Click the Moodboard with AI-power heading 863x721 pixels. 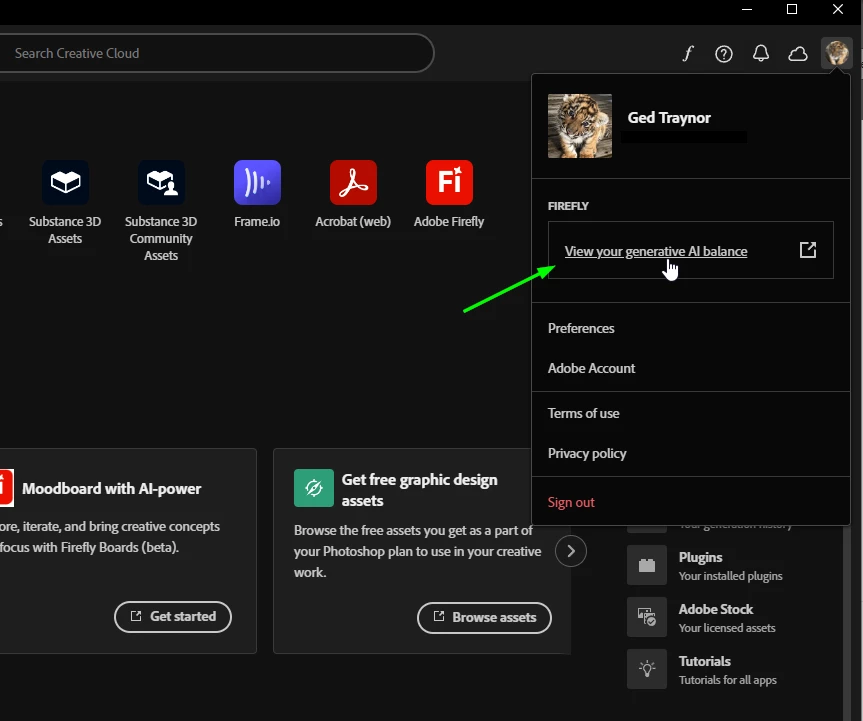tap(112, 489)
